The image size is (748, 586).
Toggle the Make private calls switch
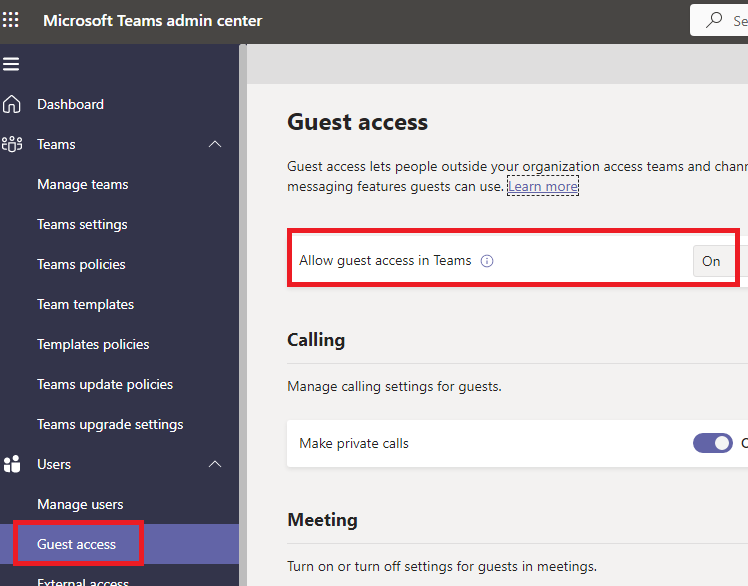[x=713, y=443]
